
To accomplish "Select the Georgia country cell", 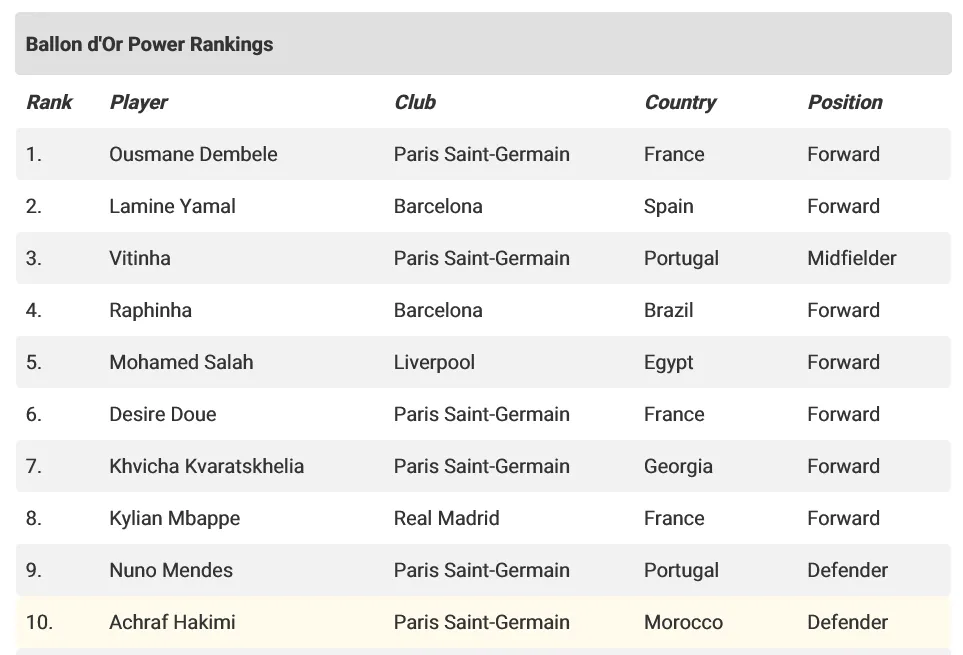I will pyautogui.click(x=678, y=467).
